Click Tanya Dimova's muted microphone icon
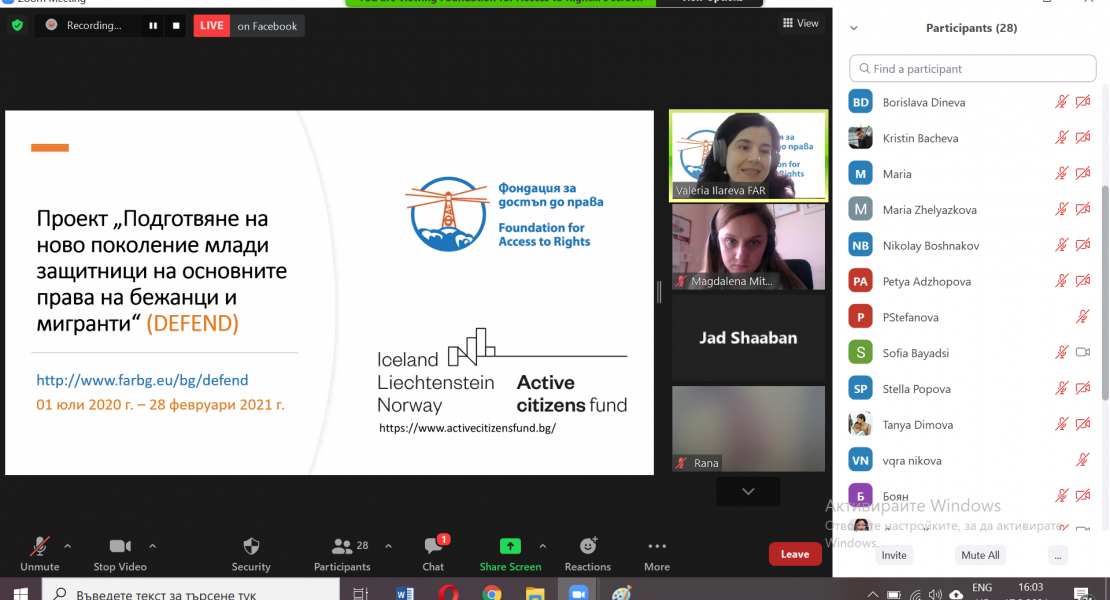The image size is (1110, 600). 1061,425
